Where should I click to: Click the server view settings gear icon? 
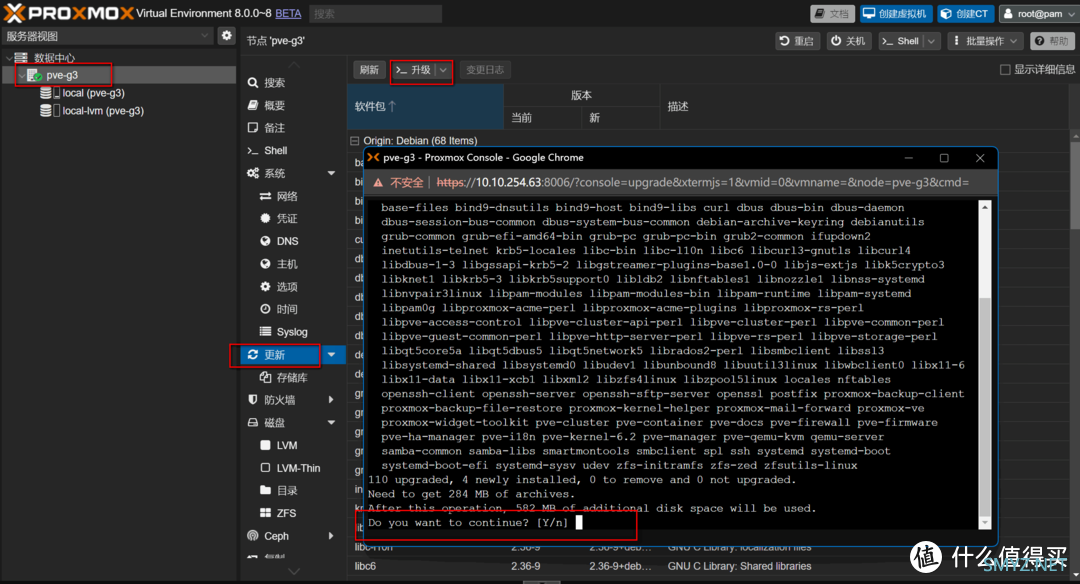(227, 36)
